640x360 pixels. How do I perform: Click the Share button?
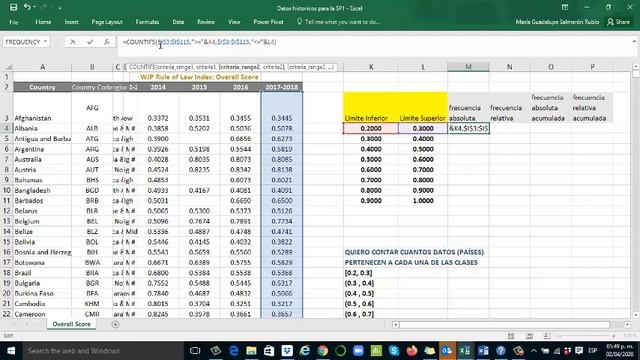619,22
